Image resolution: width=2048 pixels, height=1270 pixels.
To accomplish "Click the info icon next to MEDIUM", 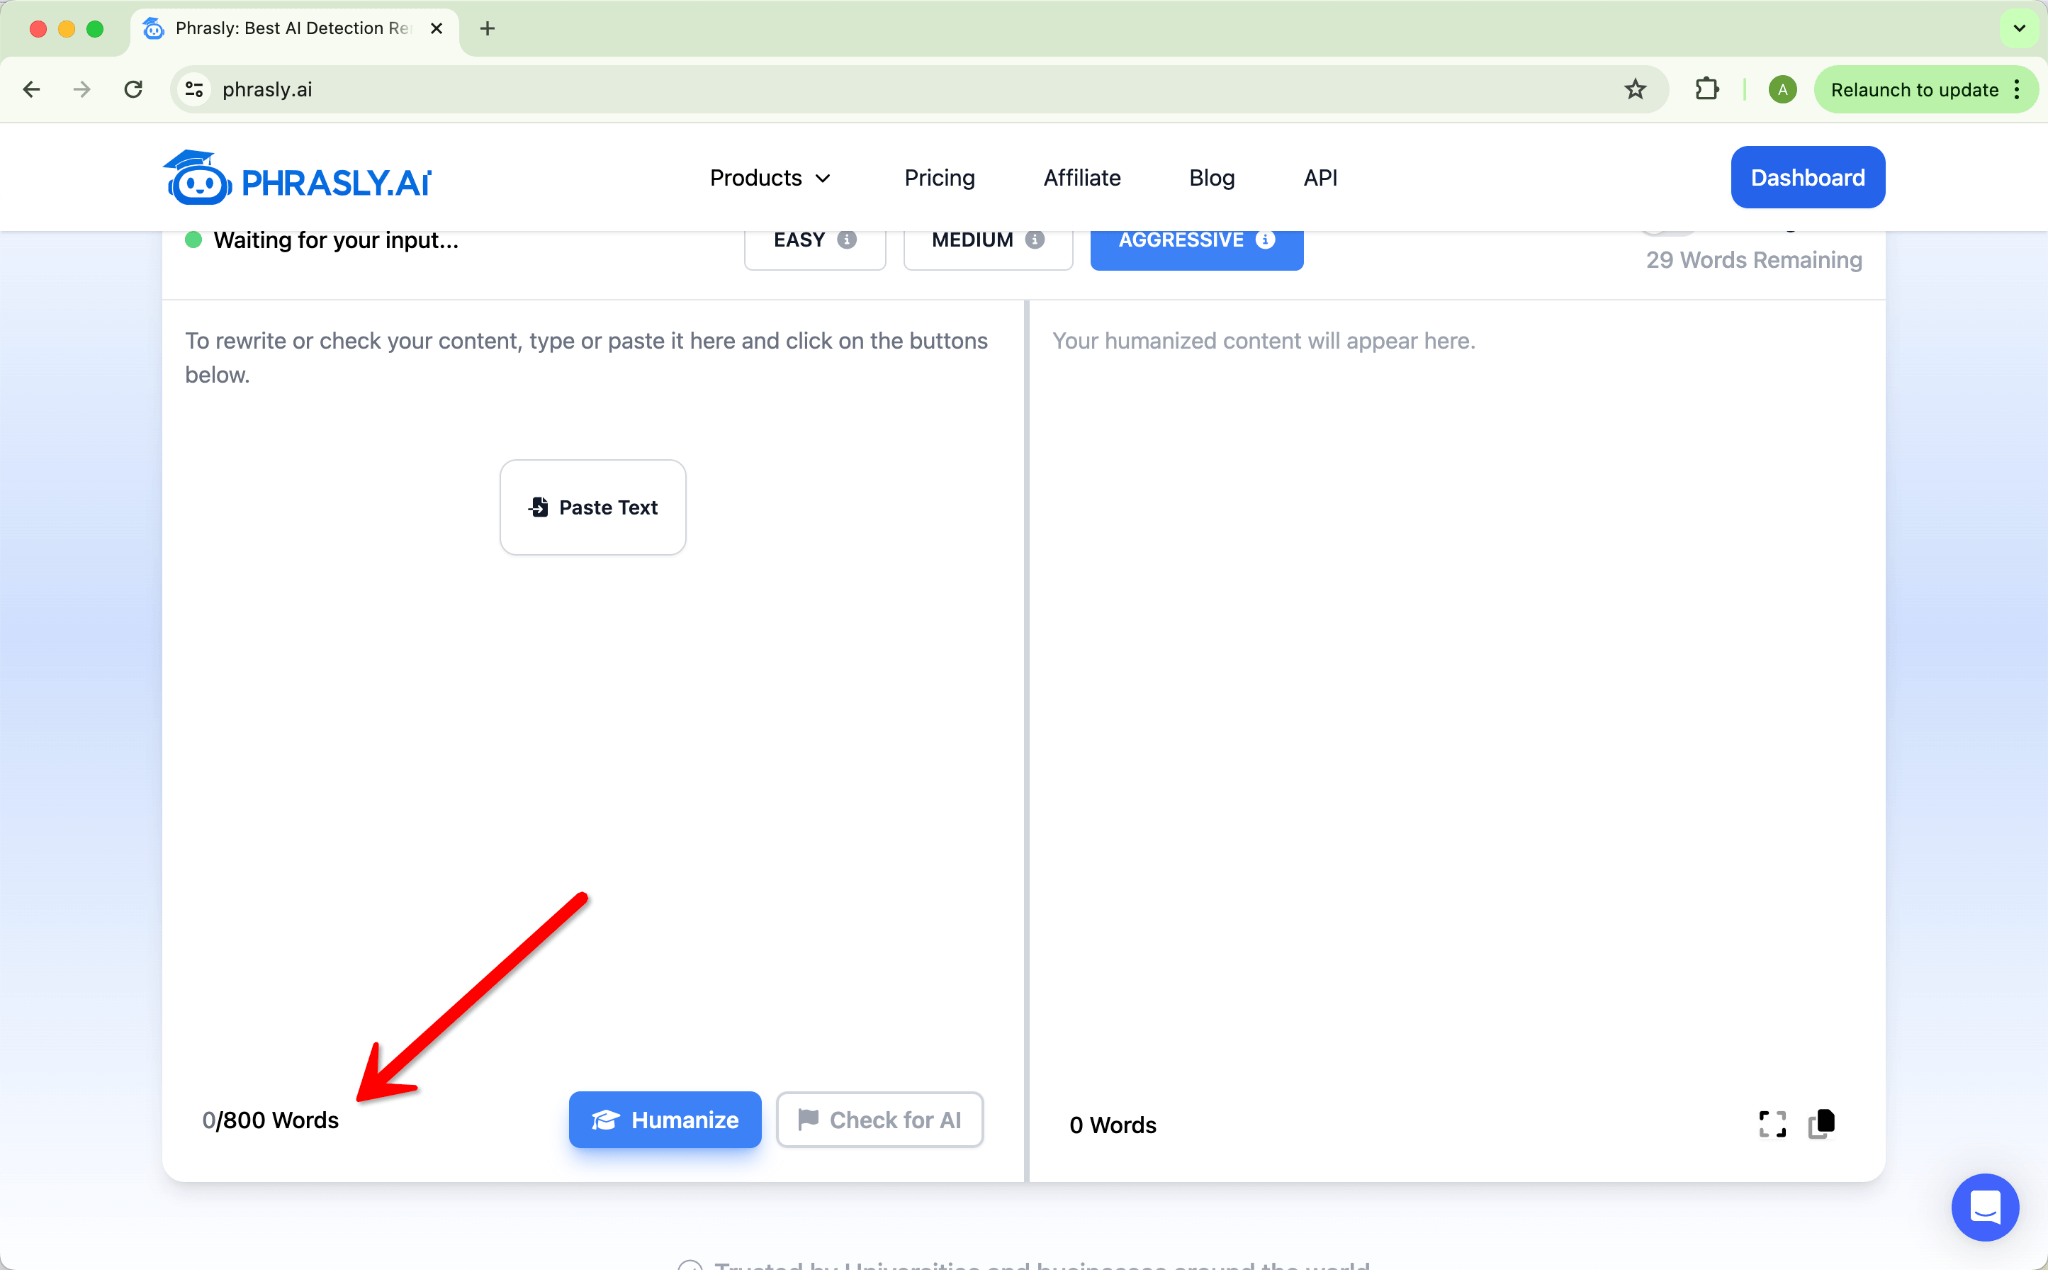I will 1035,240.
